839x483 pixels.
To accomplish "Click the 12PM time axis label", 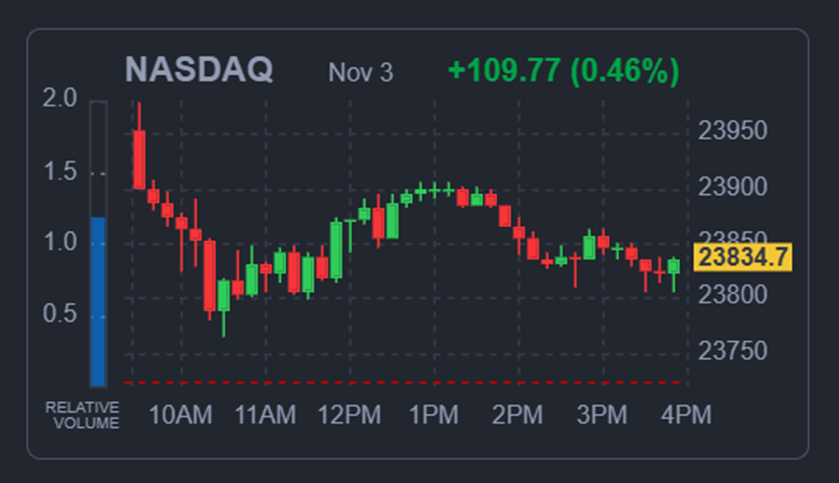I will 349,415.
